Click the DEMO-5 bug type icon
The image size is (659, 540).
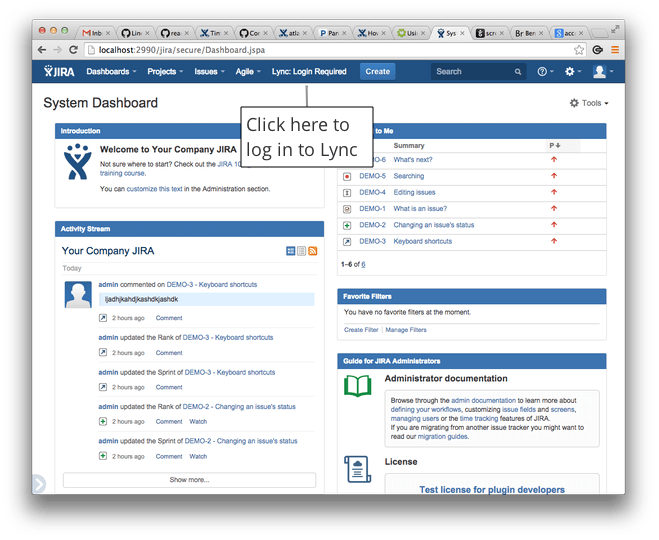[347, 176]
